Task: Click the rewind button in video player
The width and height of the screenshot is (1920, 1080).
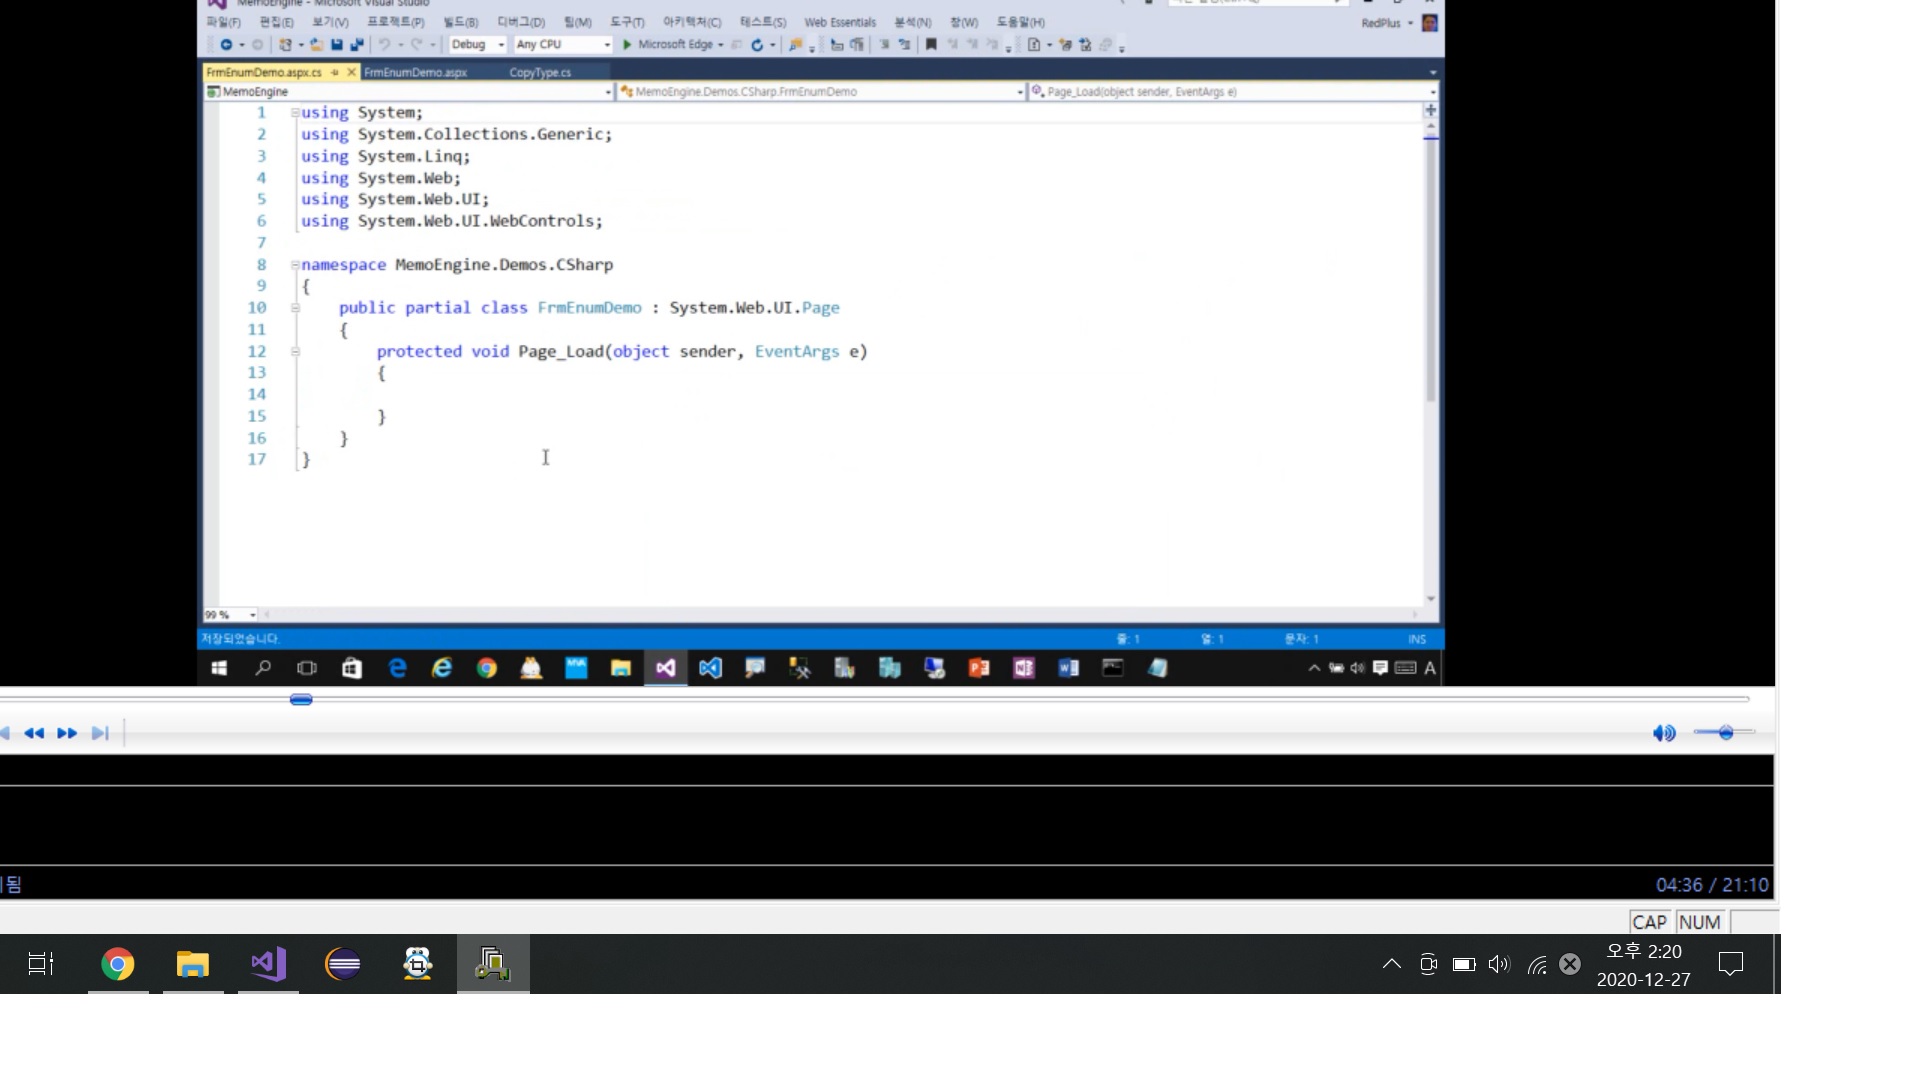Action: pos(34,733)
